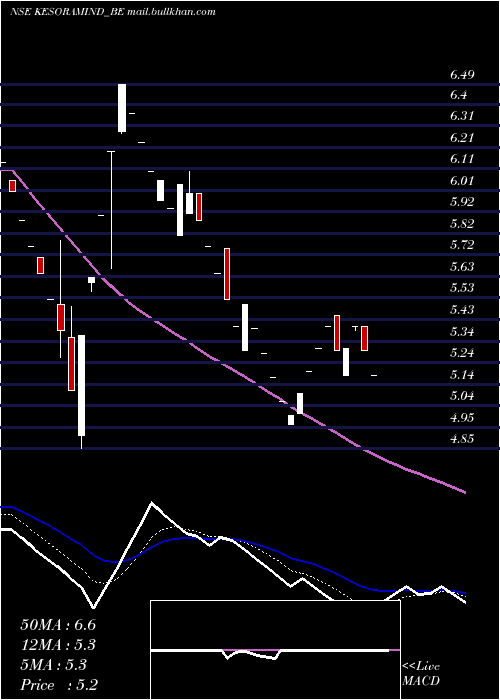Click the 12MA : 5.3 readout
500x700 pixels.
coord(58,645)
